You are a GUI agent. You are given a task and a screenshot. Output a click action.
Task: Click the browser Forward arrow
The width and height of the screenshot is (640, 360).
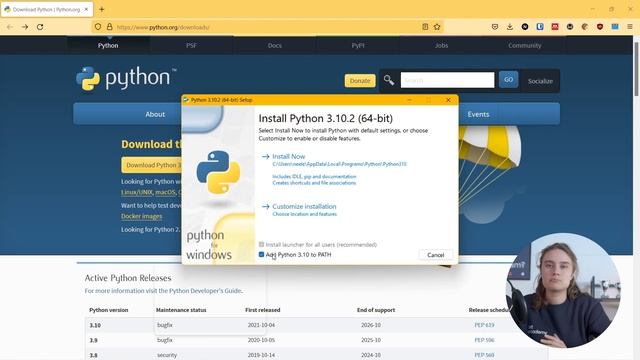pos(25,27)
